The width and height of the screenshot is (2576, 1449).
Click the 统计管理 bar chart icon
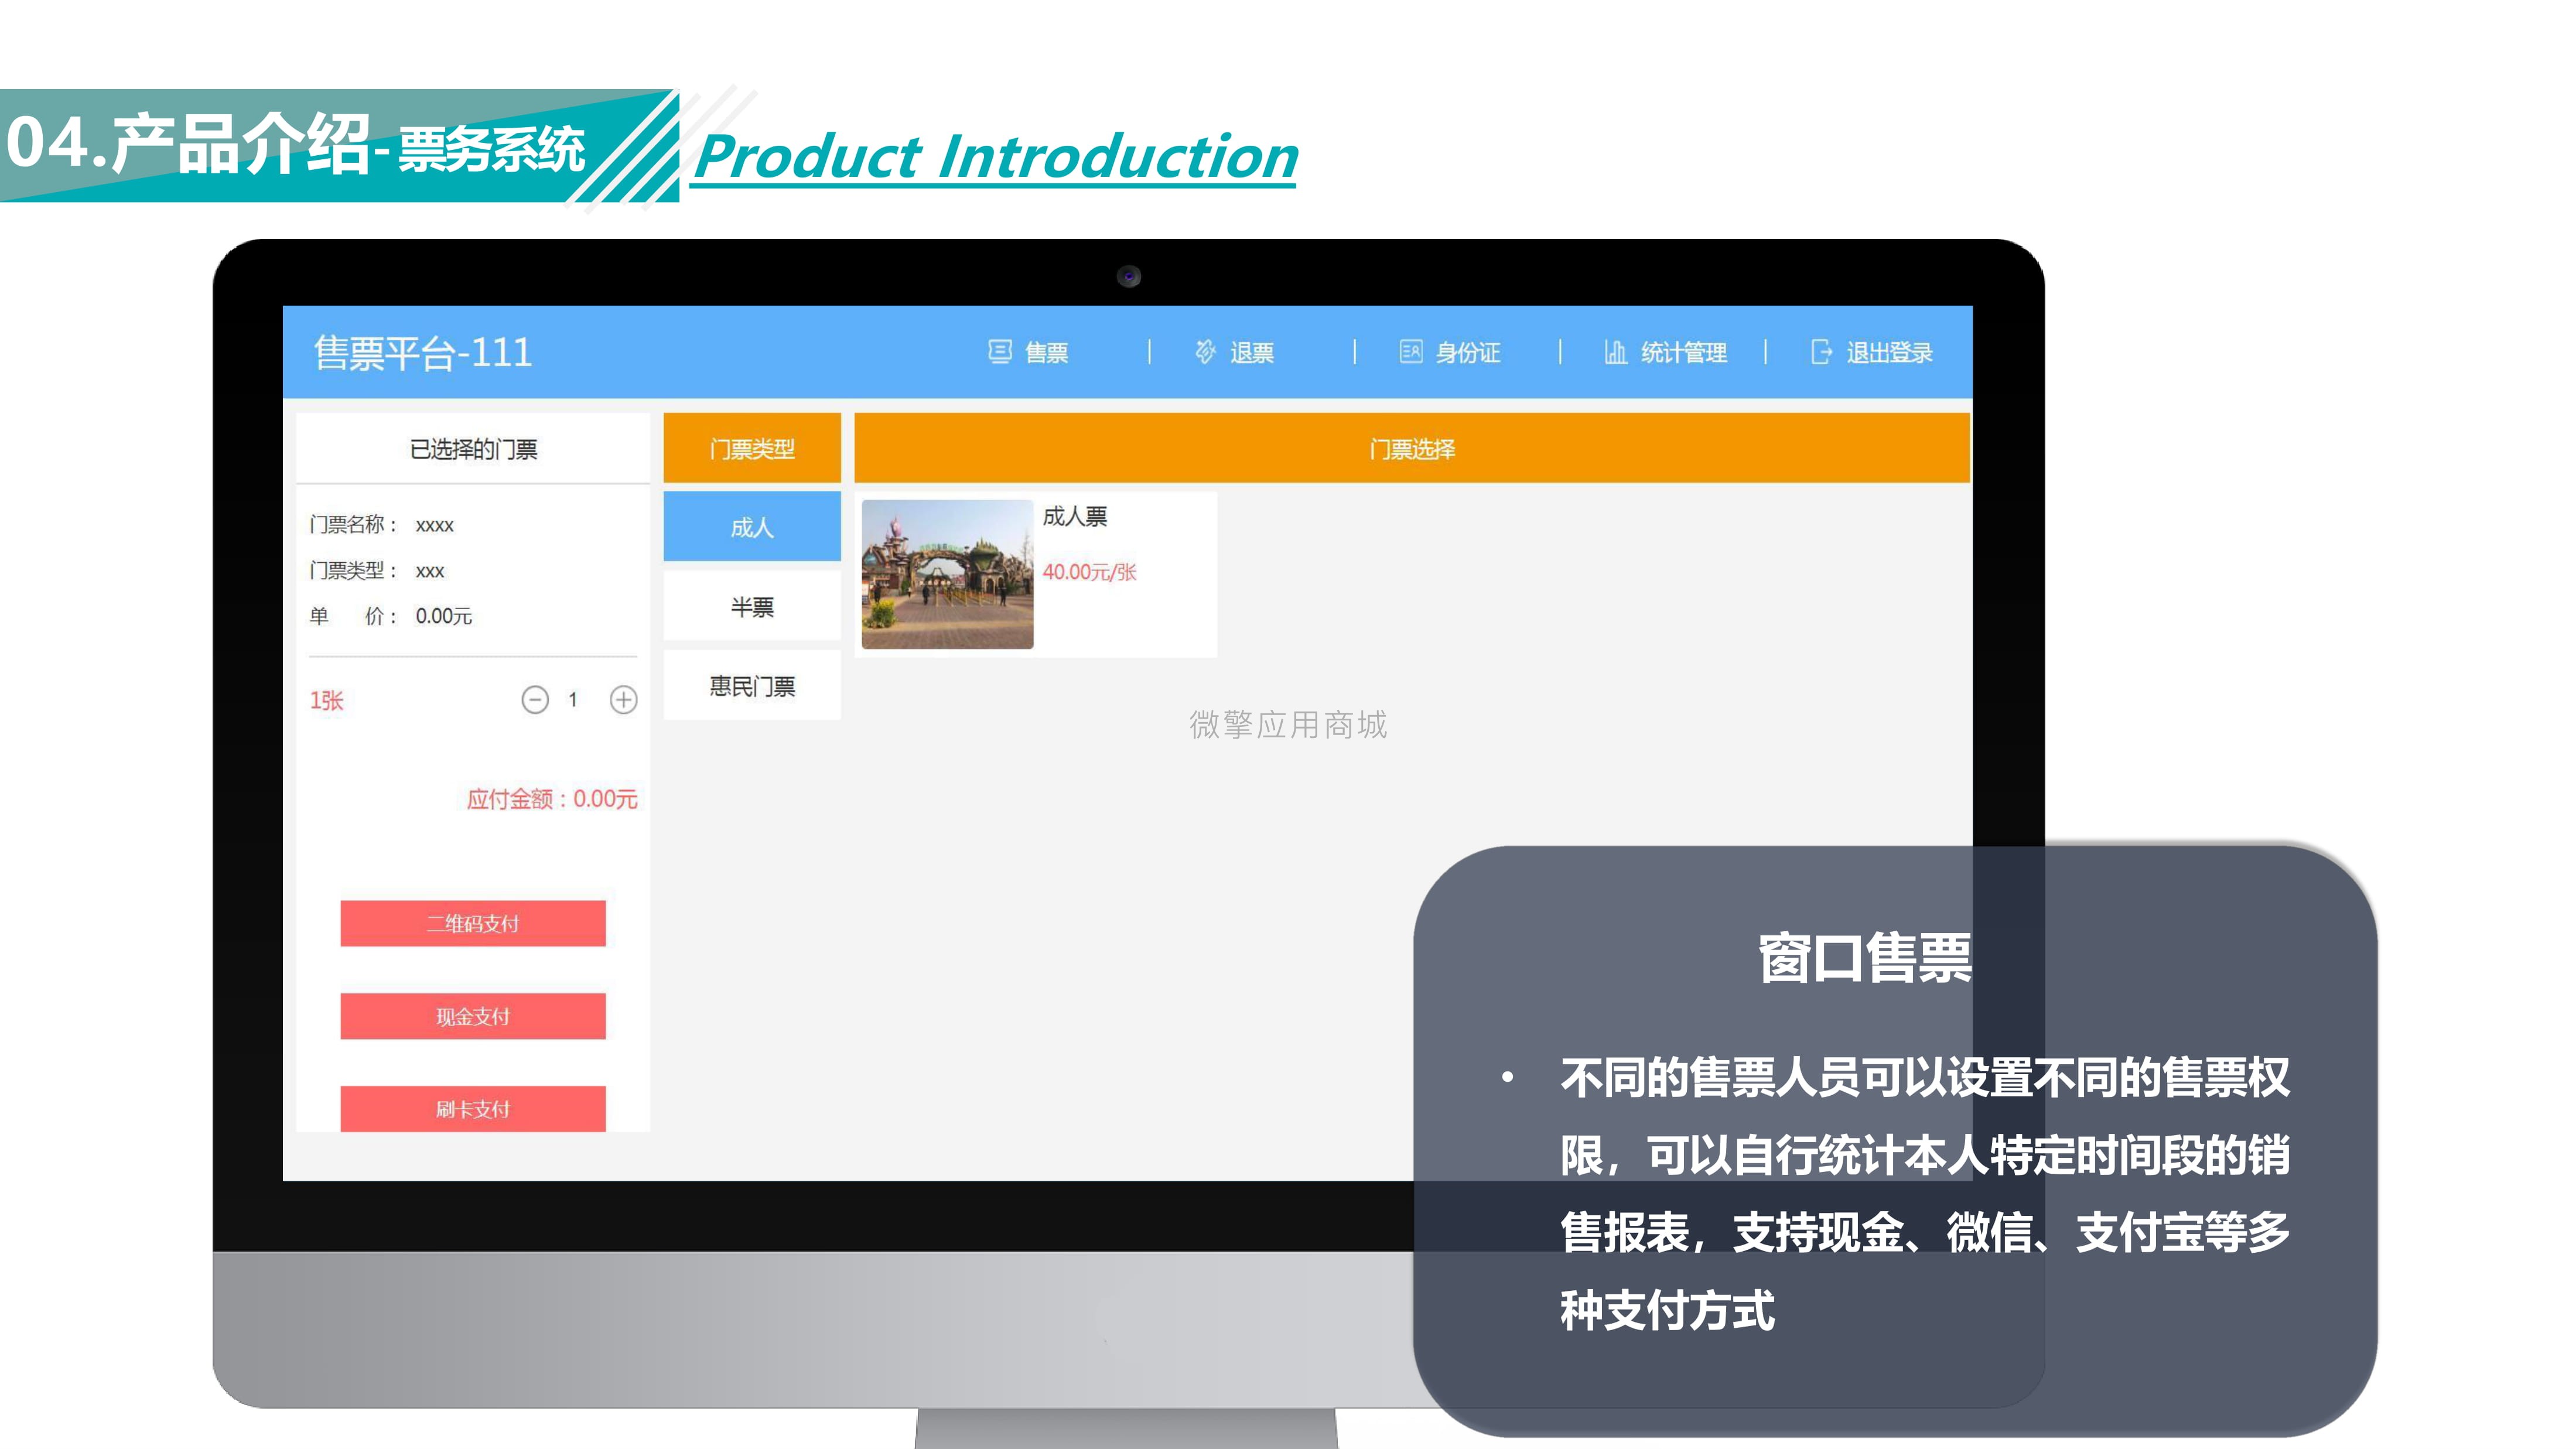[x=1615, y=352]
